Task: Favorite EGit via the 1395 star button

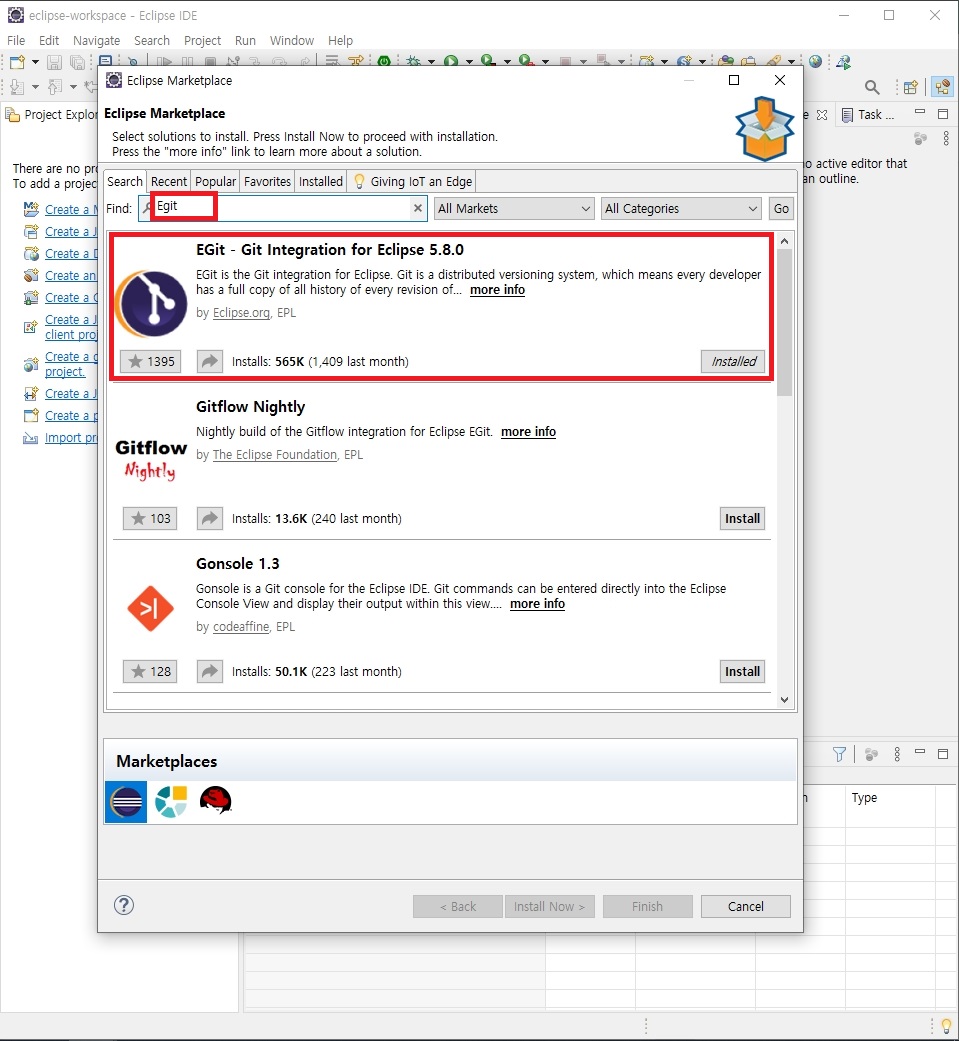Action: [x=151, y=361]
